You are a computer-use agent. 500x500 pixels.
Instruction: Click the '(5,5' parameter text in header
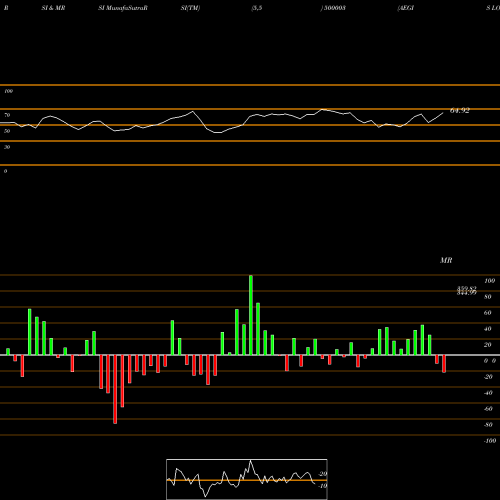257,8
